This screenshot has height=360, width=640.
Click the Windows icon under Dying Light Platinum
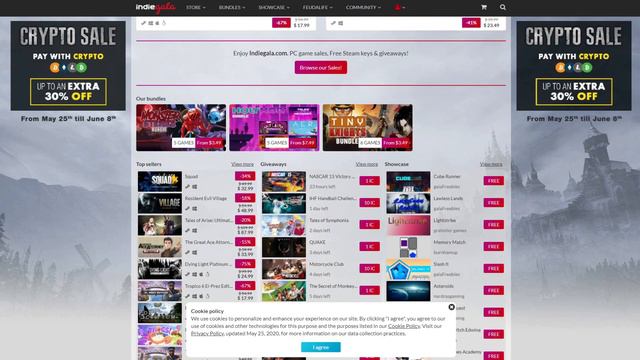195,274
